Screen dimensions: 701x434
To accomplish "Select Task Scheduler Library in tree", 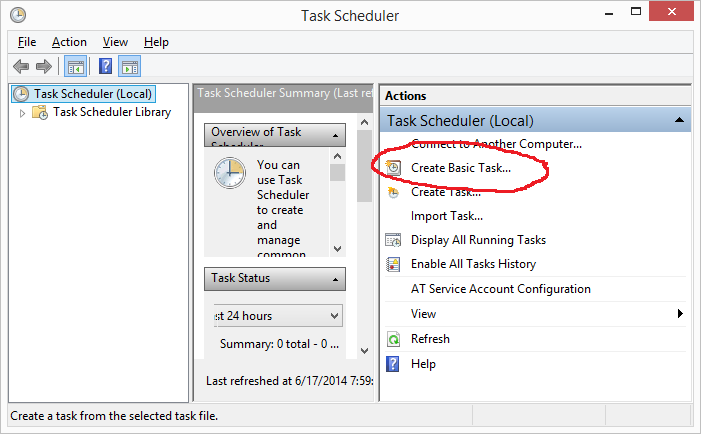I will (x=112, y=112).
